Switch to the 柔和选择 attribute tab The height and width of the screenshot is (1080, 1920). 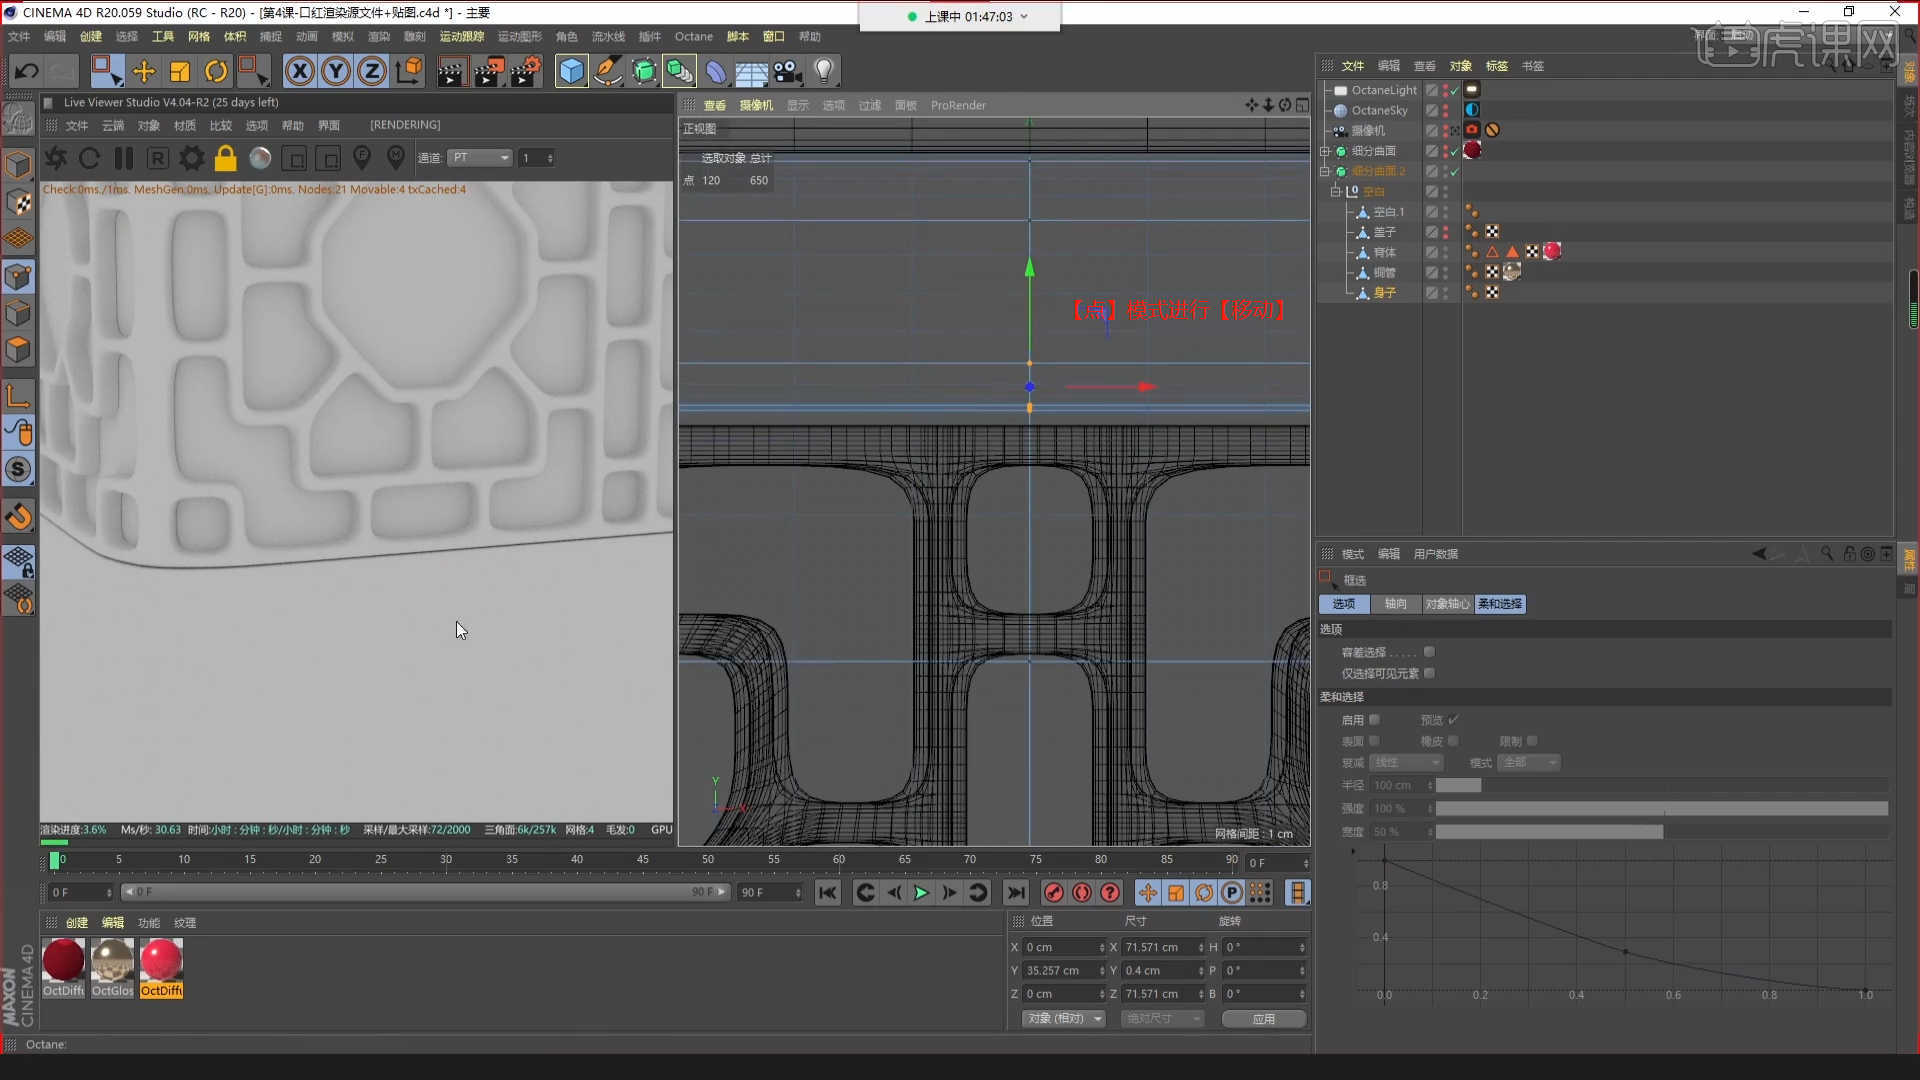tap(1500, 604)
